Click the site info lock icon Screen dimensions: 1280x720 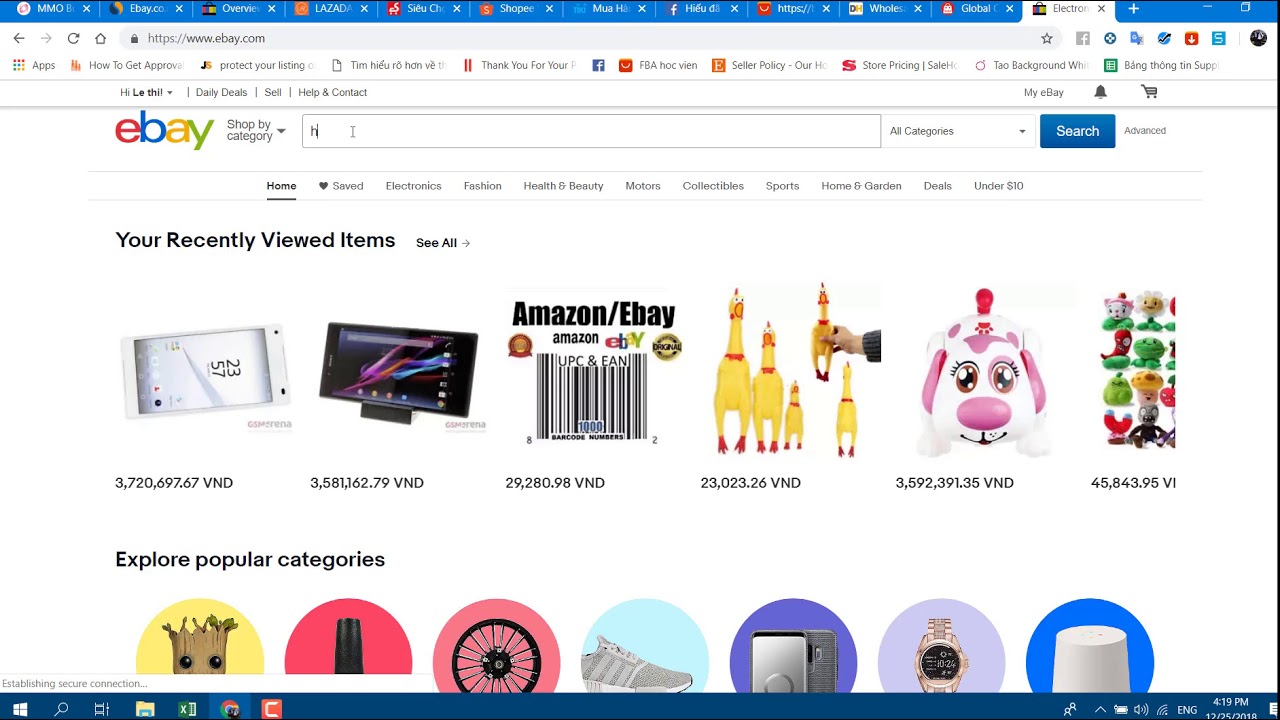(134, 38)
